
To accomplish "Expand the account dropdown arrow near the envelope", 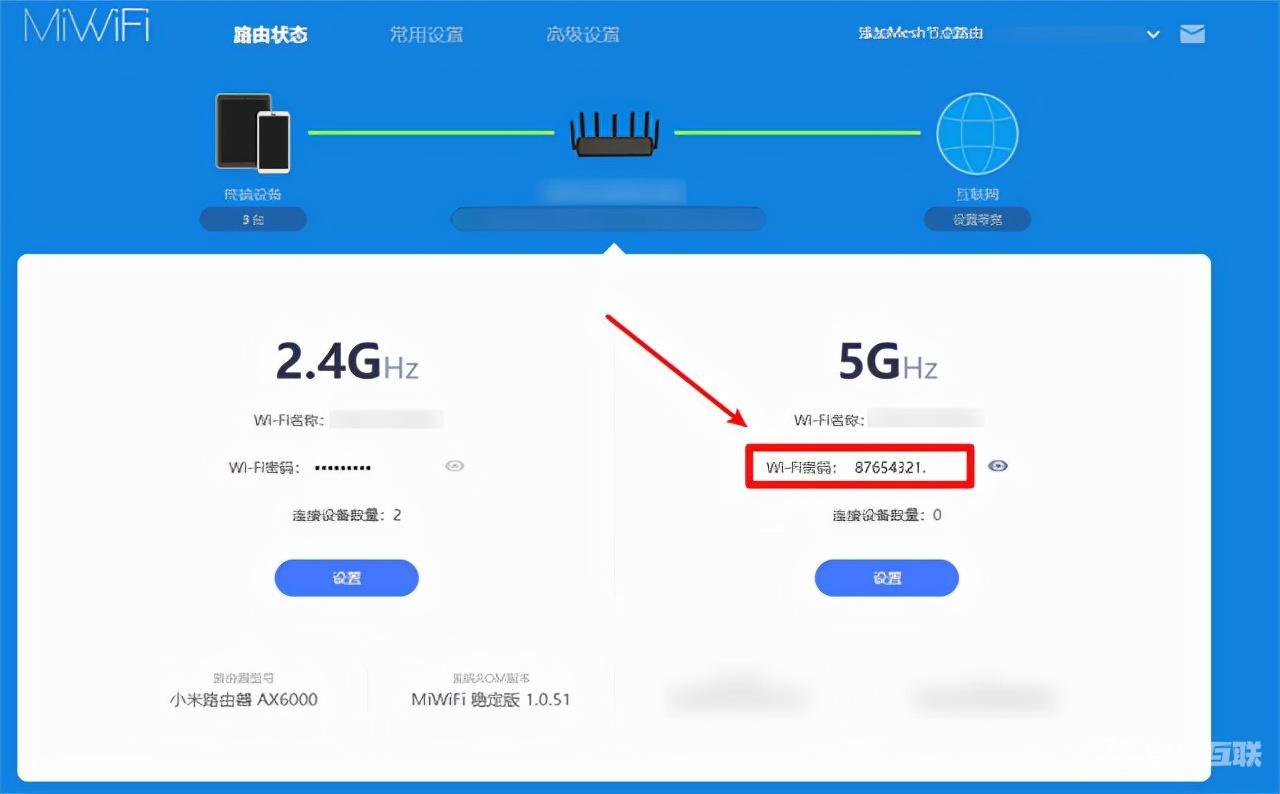I will click(x=1153, y=34).
